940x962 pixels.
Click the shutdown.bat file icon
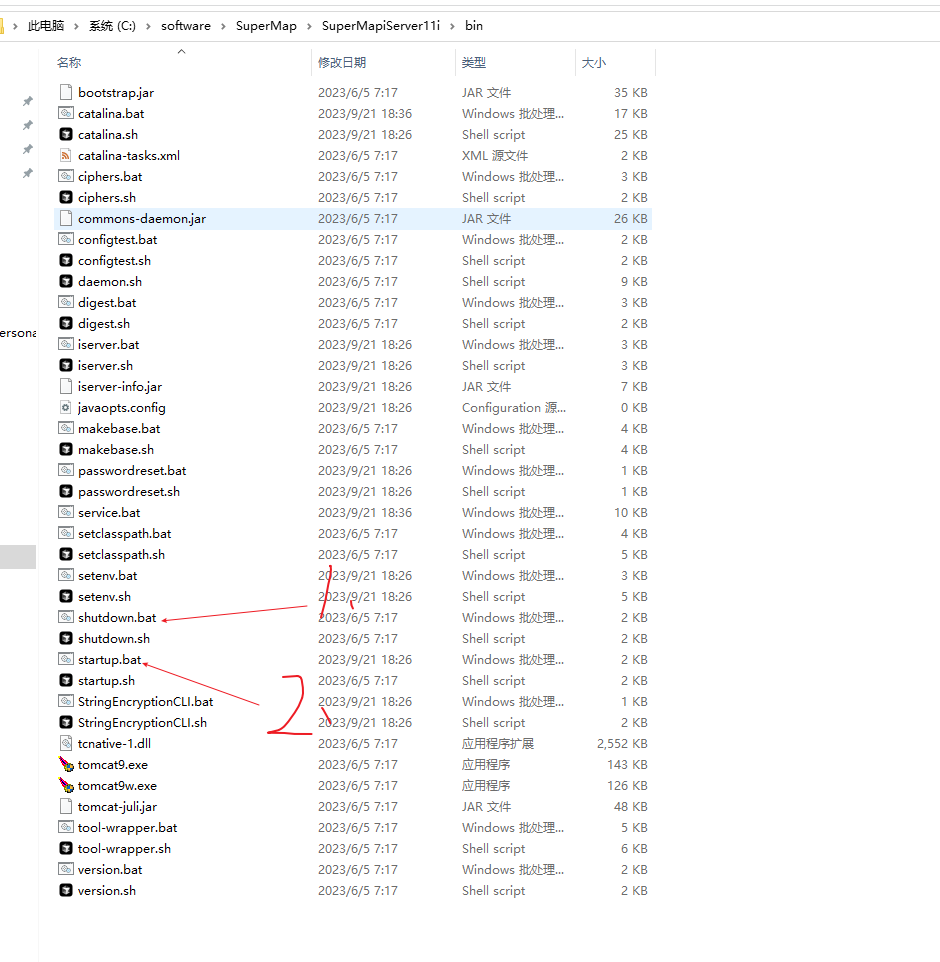(66, 617)
